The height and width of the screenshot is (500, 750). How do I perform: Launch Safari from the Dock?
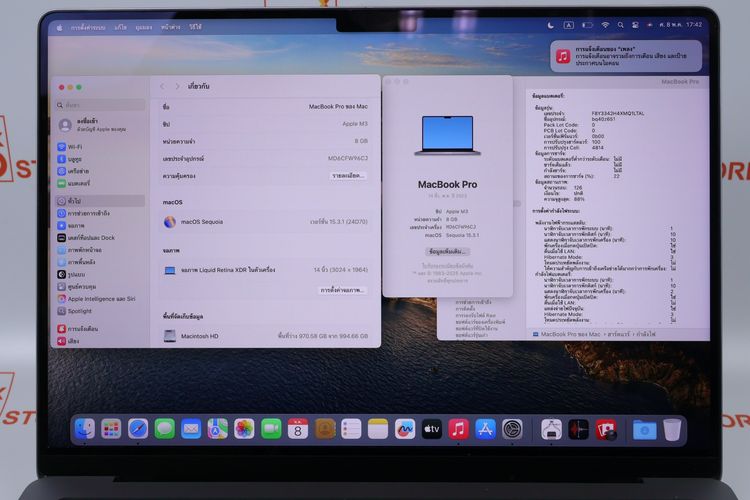[138, 429]
